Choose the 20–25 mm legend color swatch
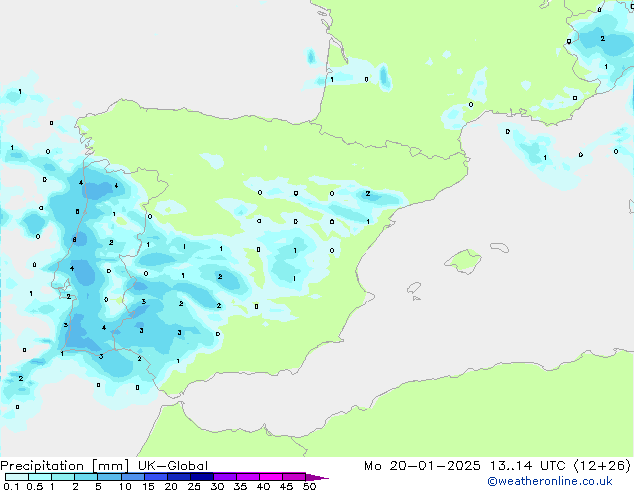 click(x=178, y=477)
